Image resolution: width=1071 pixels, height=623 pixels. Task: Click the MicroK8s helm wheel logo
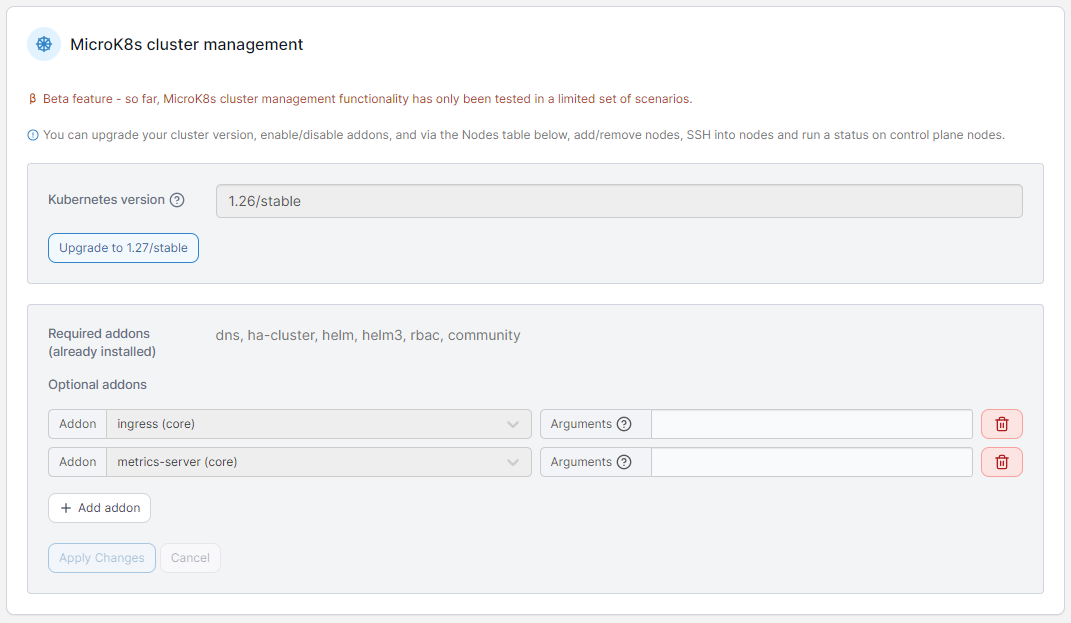pyautogui.click(x=44, y=44)
